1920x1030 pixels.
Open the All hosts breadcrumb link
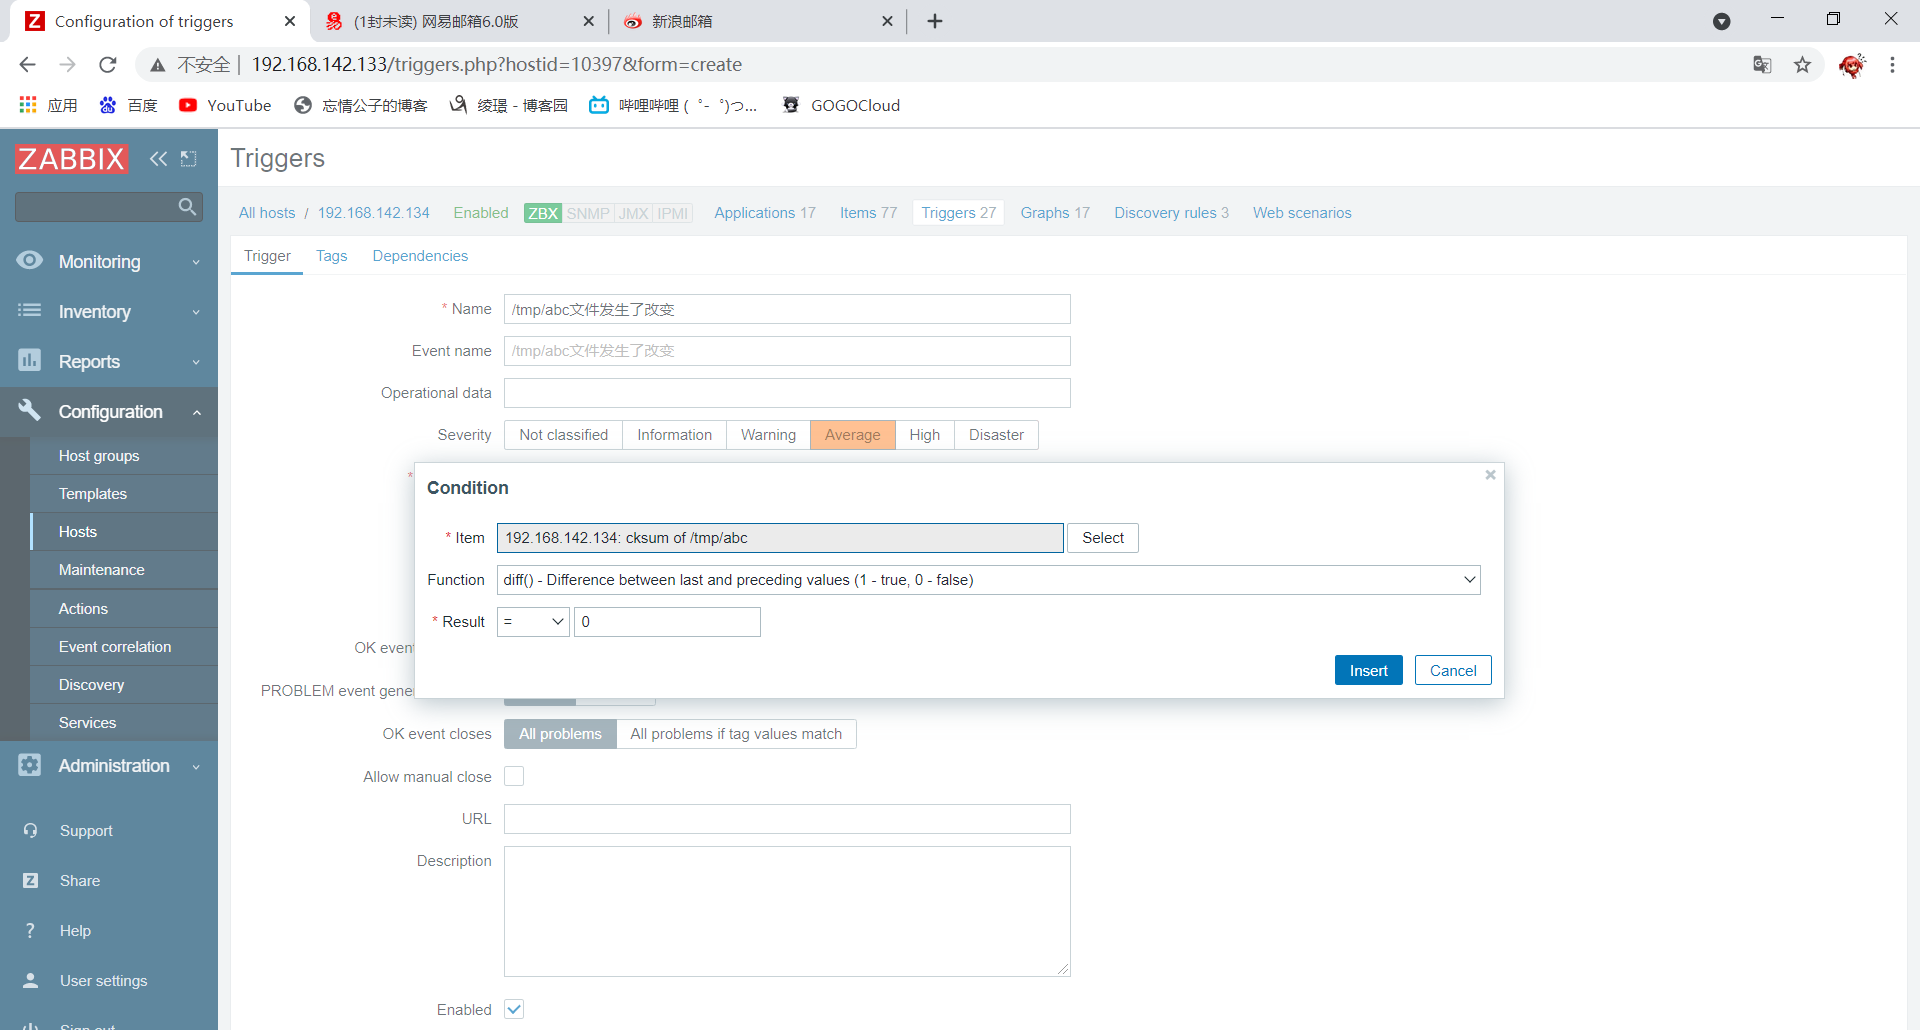[267, 213]
